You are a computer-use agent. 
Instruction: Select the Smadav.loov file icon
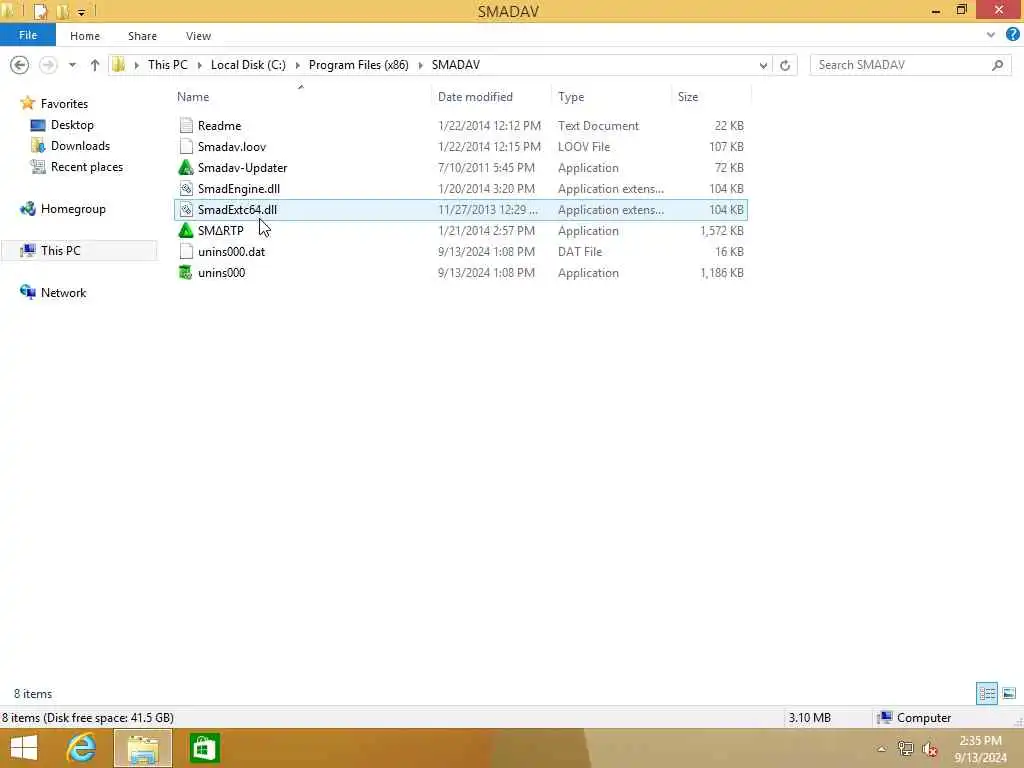click(x=186, y=146)
